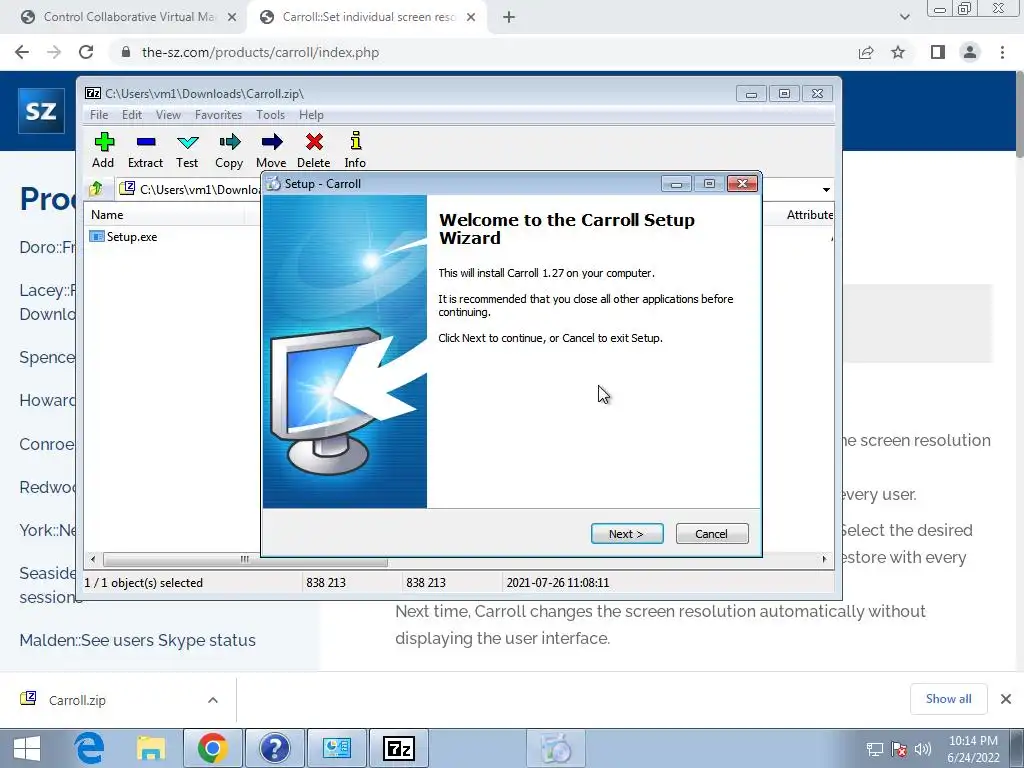Click 7-Zip scrollbar left arrow
1024x768 pixels.
point(93,559)
